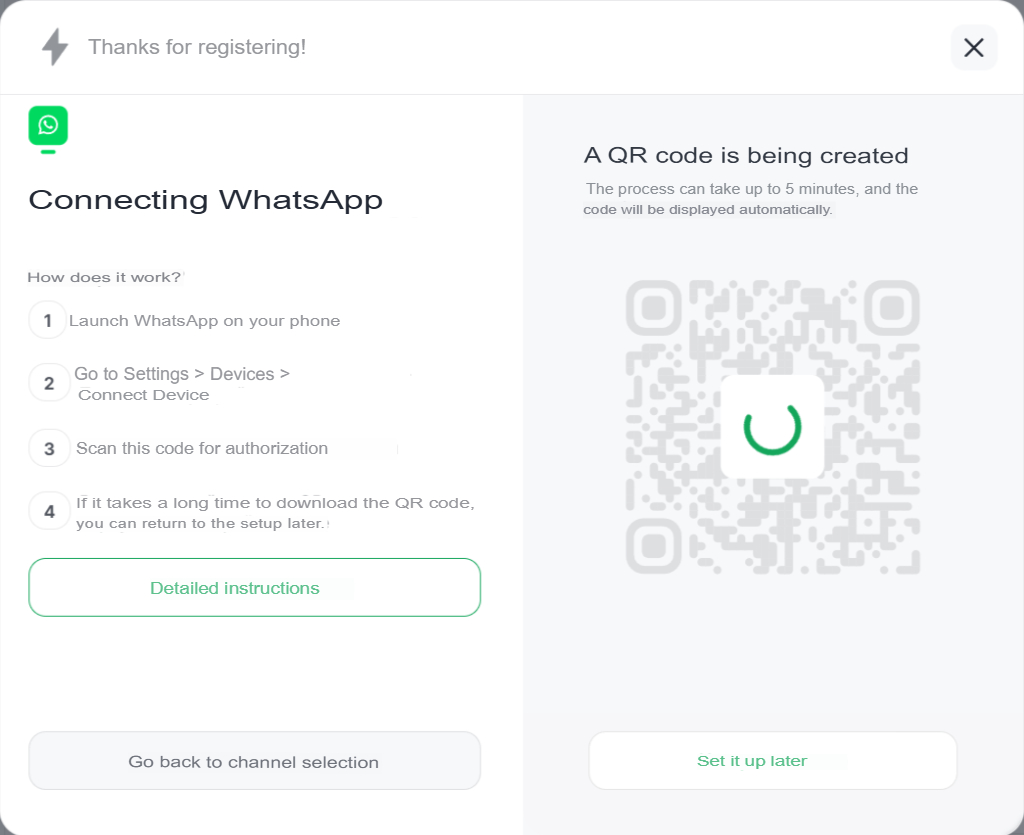Click "A QR code is being created" heading
Viewport: 1024px width, 835px height.
[x=746, y=156]
